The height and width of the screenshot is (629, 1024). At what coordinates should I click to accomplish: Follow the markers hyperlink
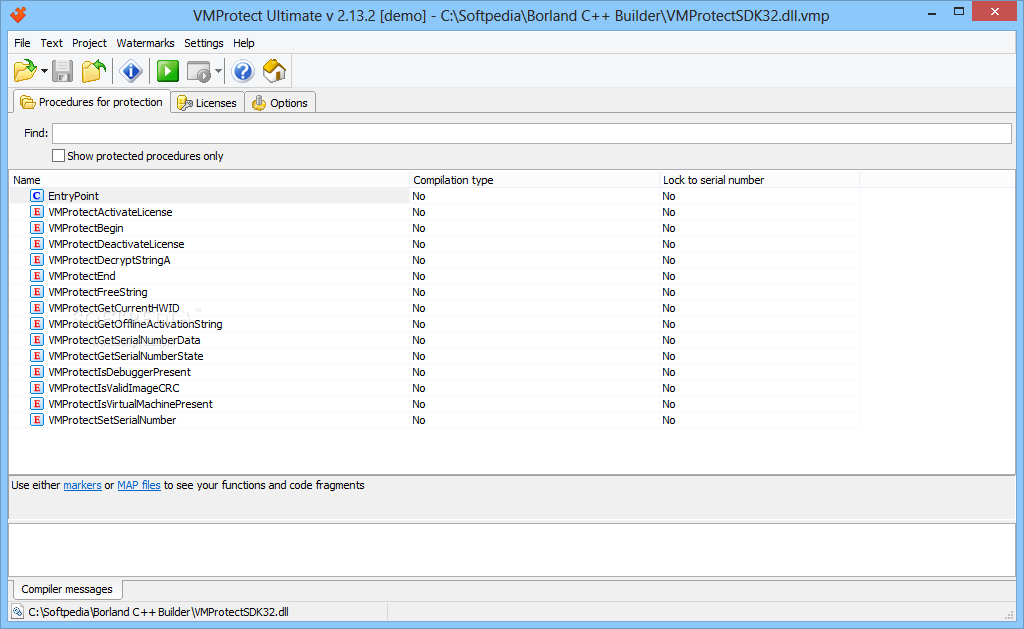pyautogui.click(x=82, y=485)
